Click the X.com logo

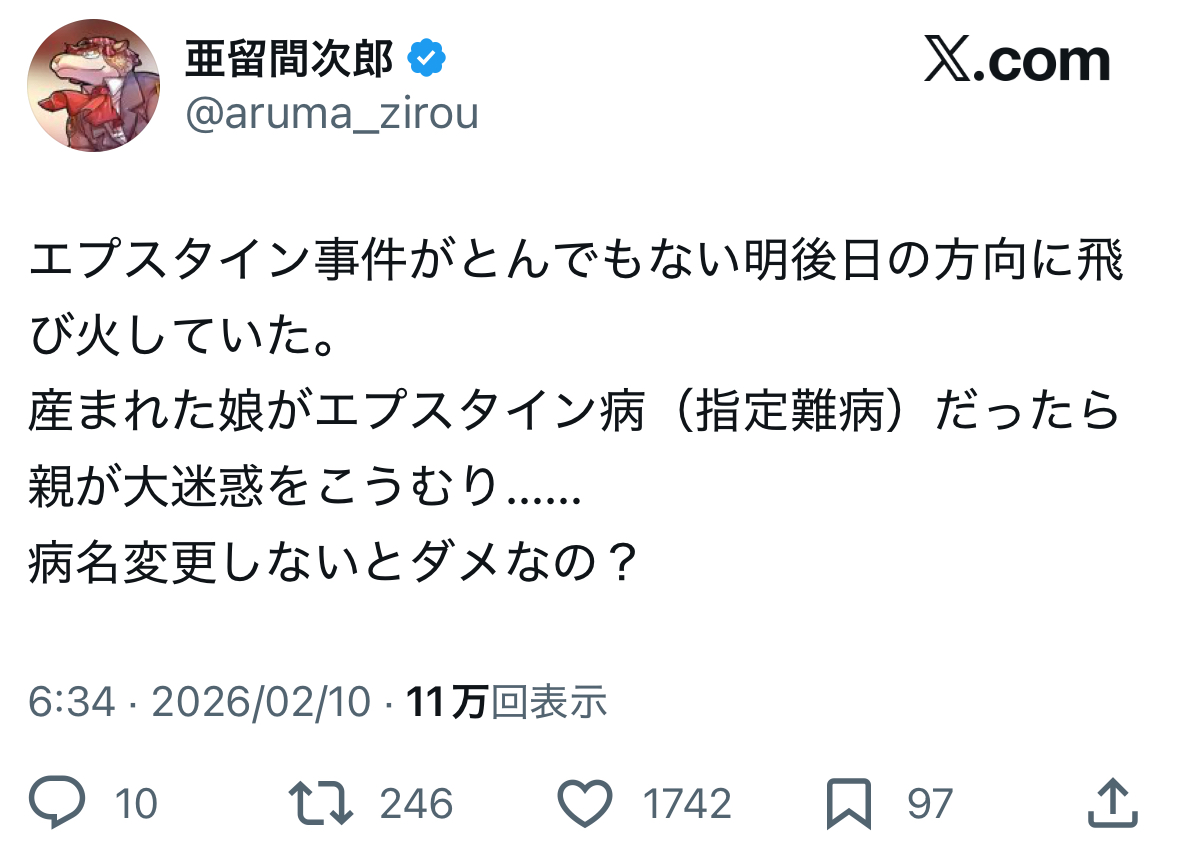1016,62
